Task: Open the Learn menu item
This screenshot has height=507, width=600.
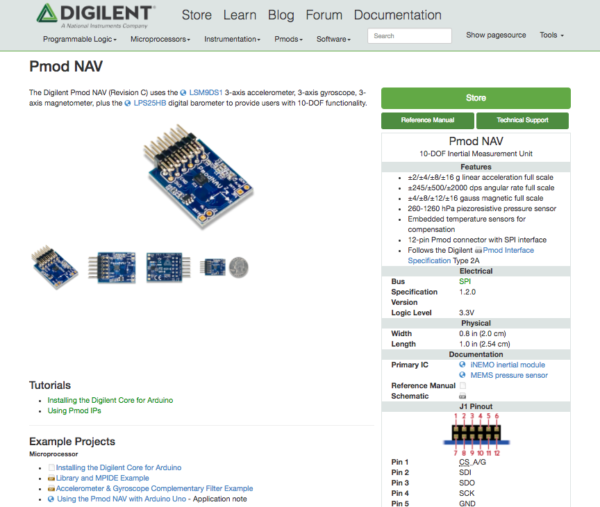Action: [x=240, y=15]
